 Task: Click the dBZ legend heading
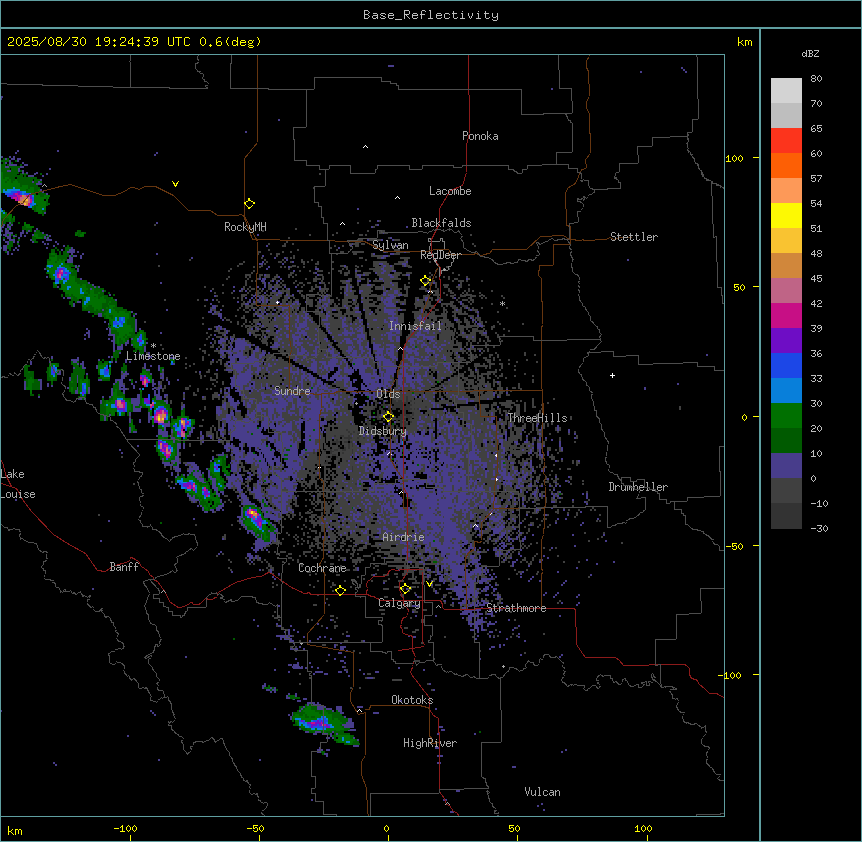(810, 53)
